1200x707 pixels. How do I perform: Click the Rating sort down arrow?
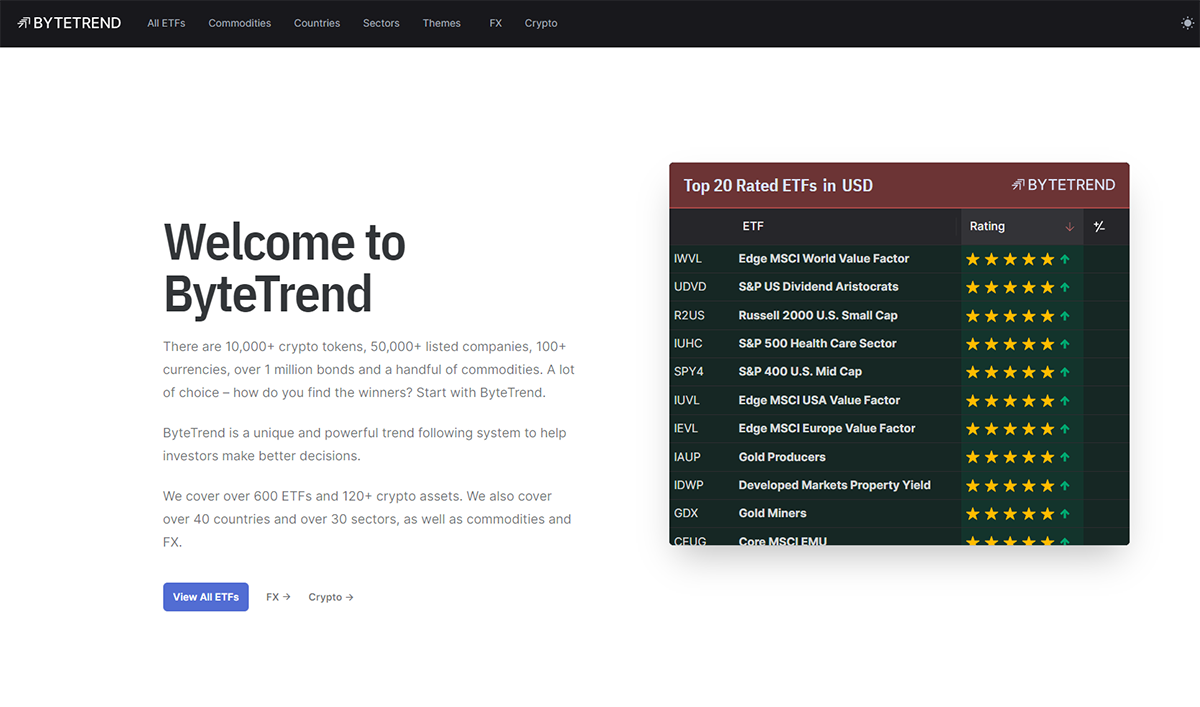[x=1070, y=227]
